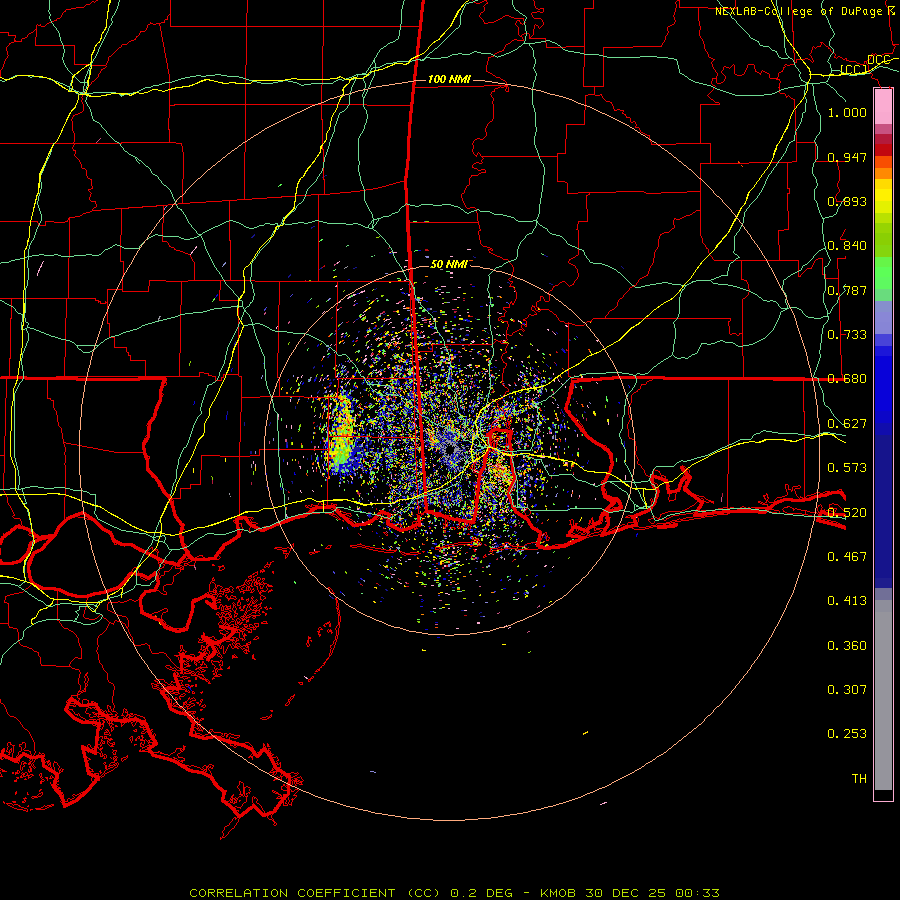This screenshot has height=900, width=900.
Task: Click the 0.413 color scale value
Action: (x=847, y=600)
